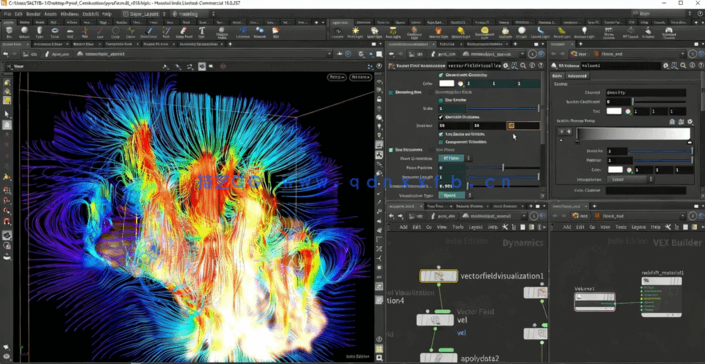This screenshot has height=364, width=705.
Task: Open Tools menu in VEX Builder network
Action: 620,227
